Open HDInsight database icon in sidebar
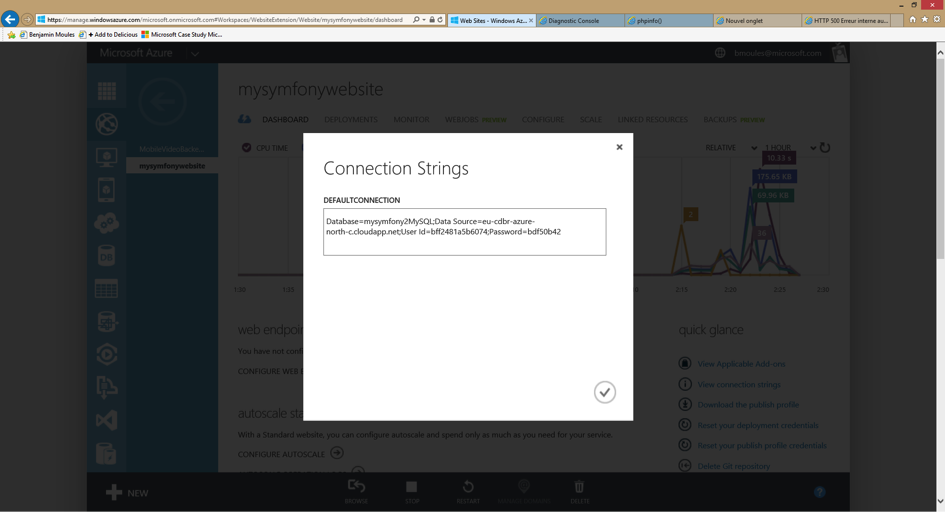 [107, 322]
